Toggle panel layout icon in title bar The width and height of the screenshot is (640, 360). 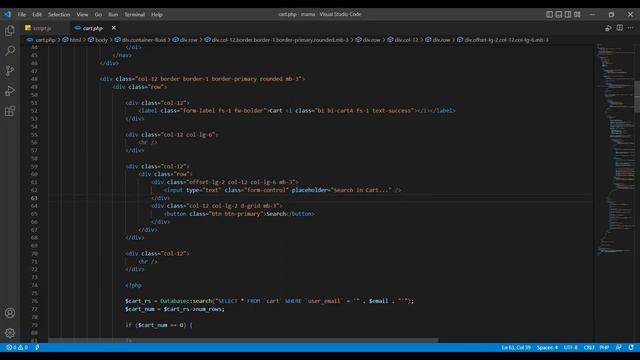pos(559,14)
